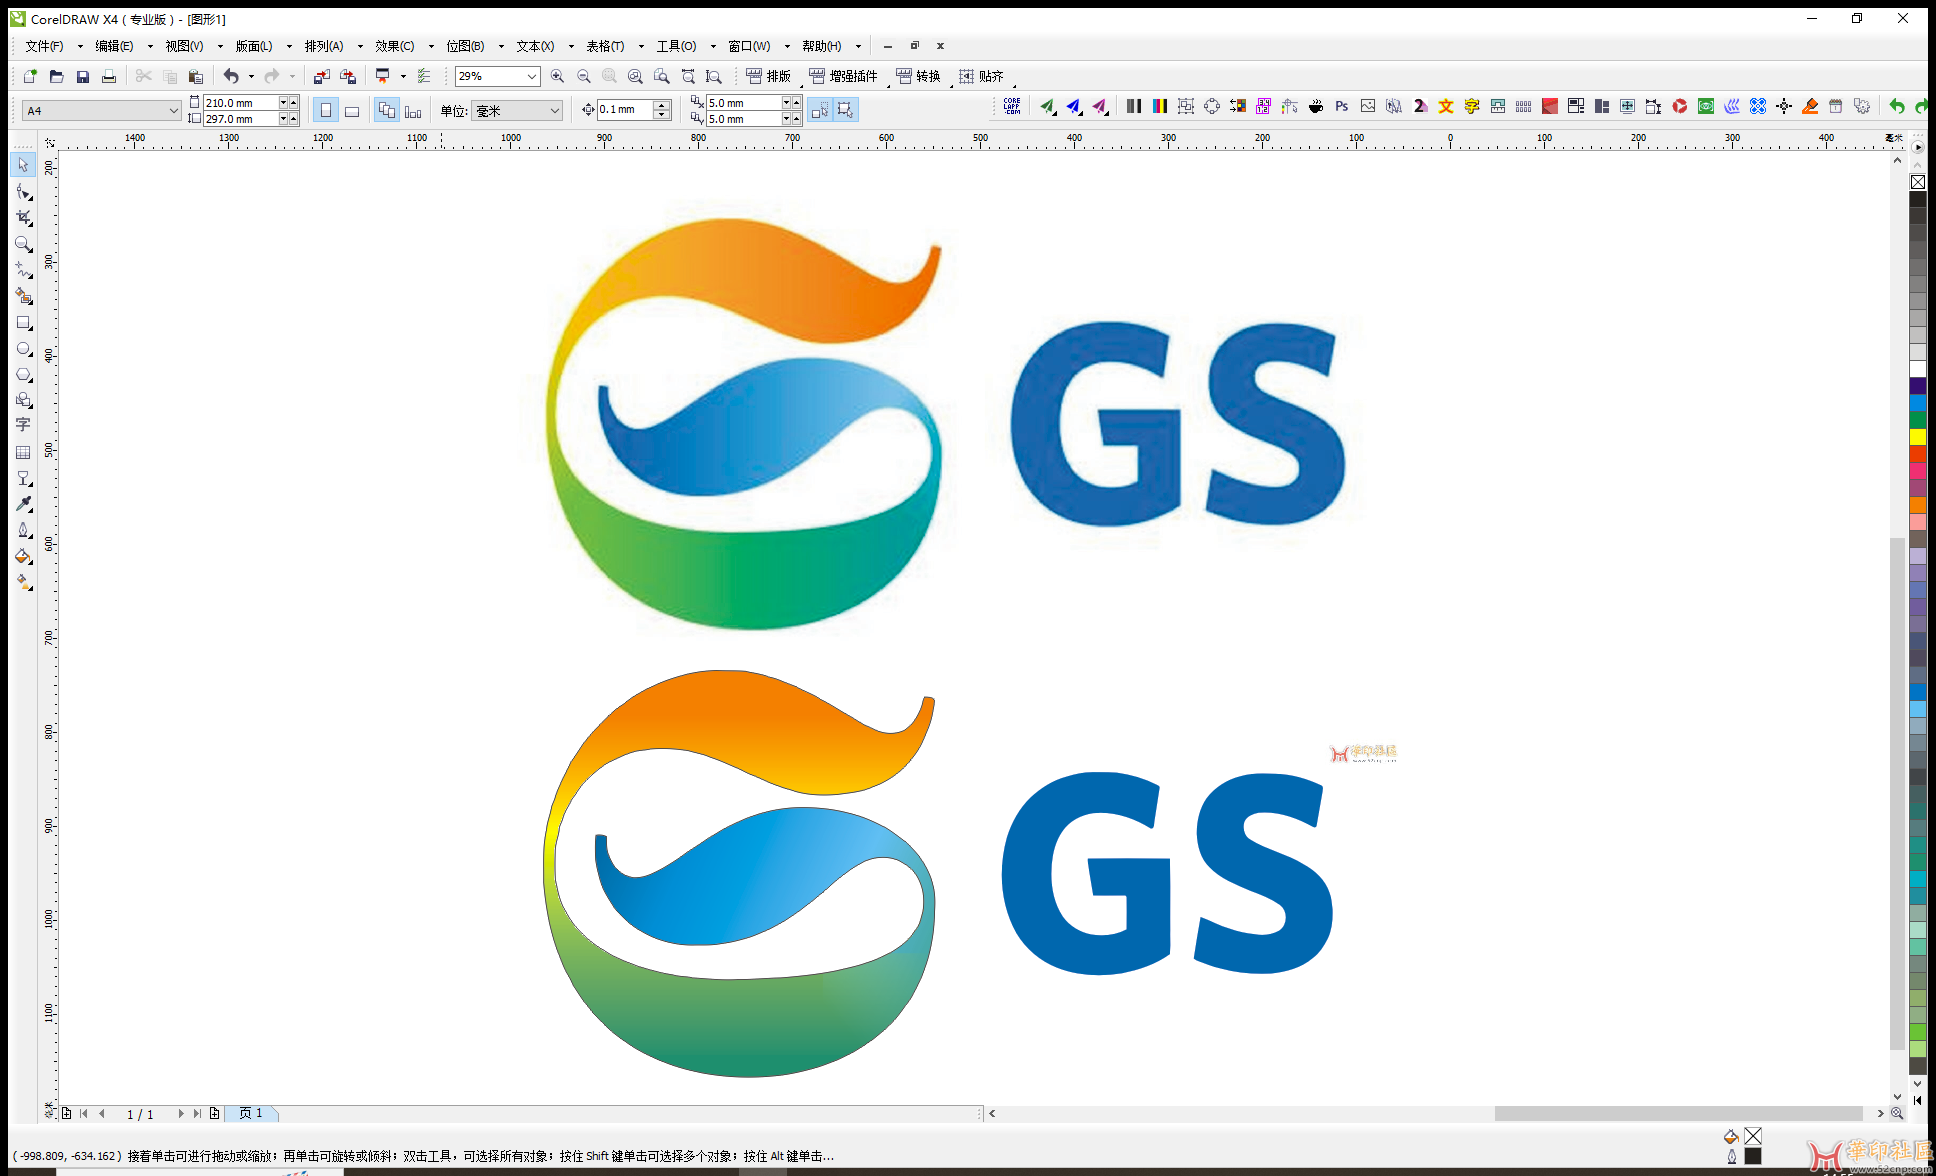Switch to the 页 1 page tab

click(x=251, y=1113)
